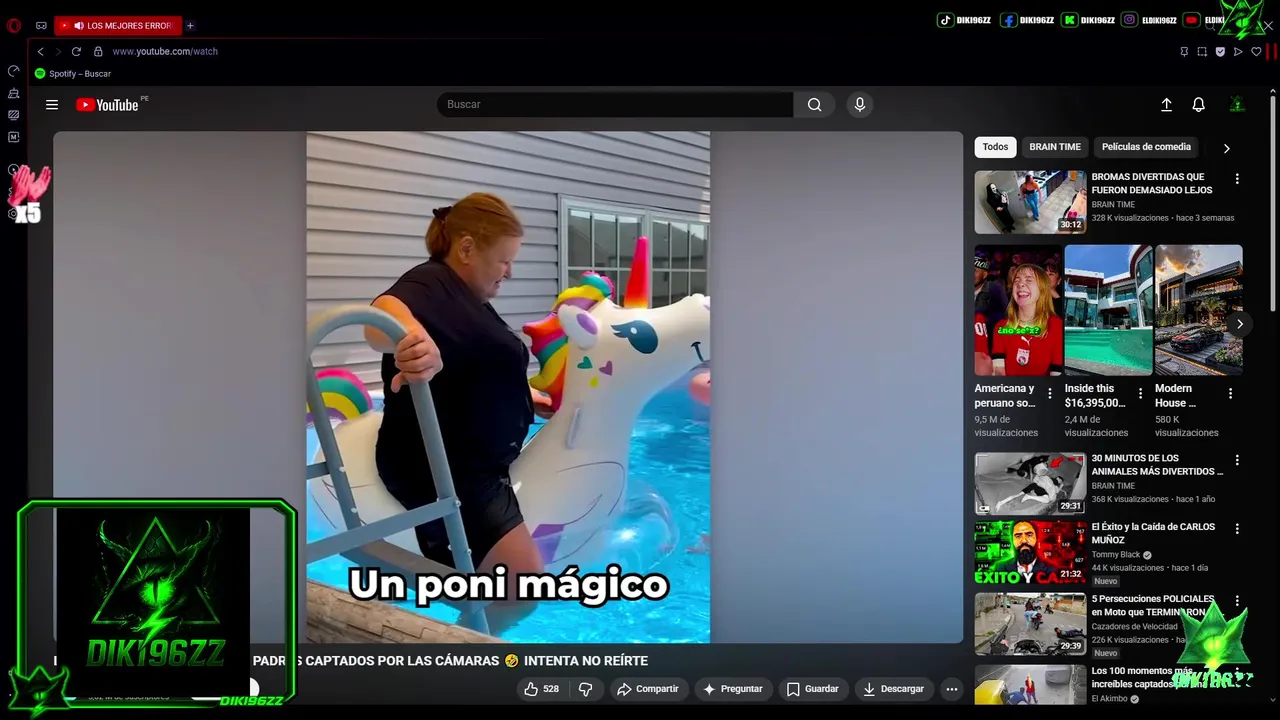
Task: Open a new tab with the plus button
Action: click(x=190, y=26)
